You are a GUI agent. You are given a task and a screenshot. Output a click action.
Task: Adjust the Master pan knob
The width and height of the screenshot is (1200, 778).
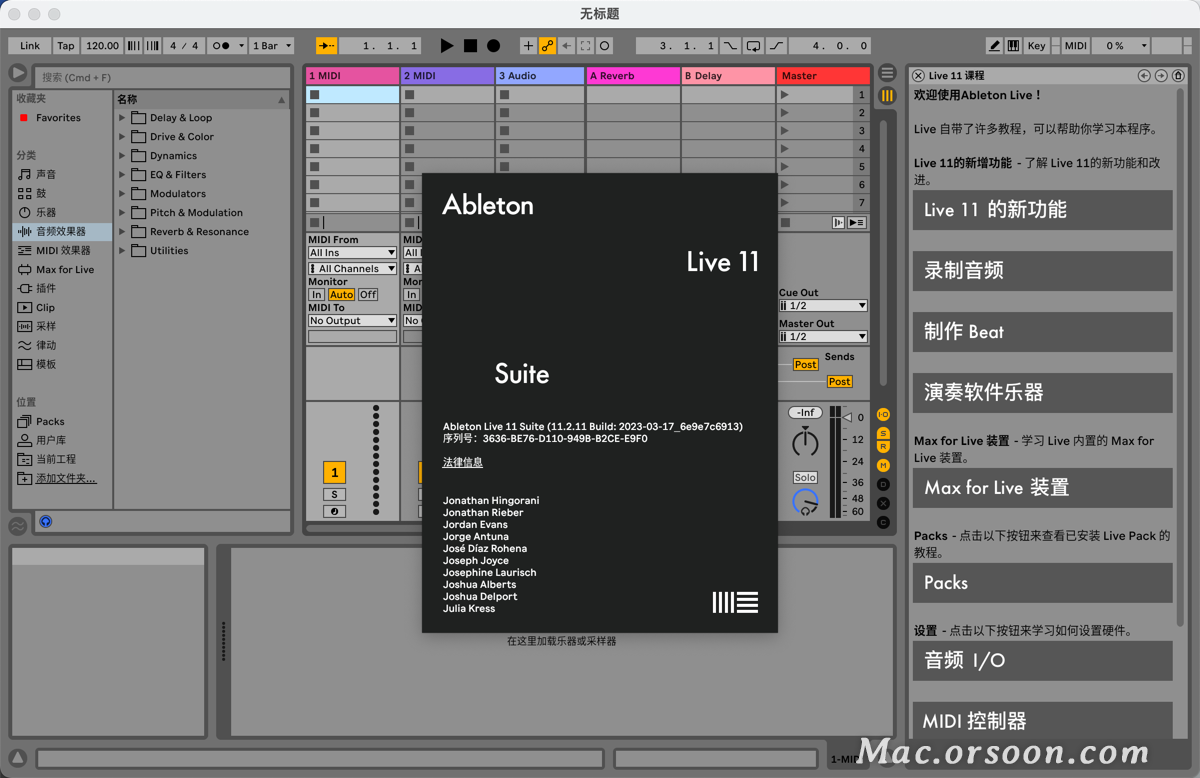pyautogui.click(x=805, y=441)
